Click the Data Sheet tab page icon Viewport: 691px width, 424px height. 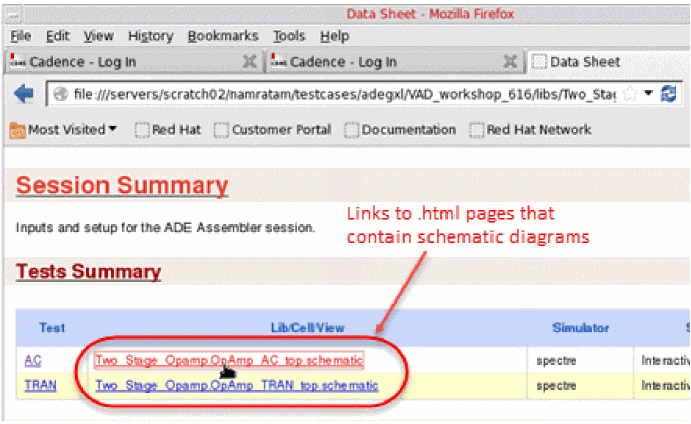(x=539, y=61)
